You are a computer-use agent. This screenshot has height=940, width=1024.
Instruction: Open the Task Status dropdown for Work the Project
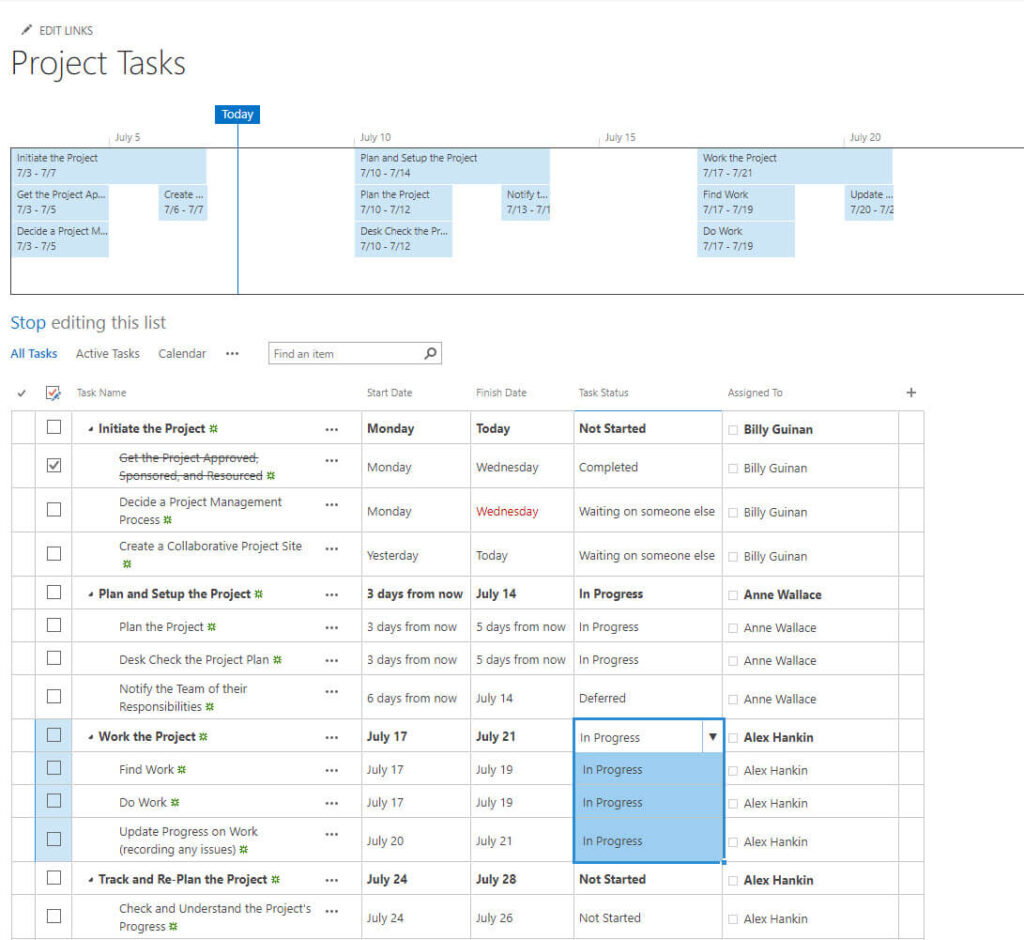712,737
